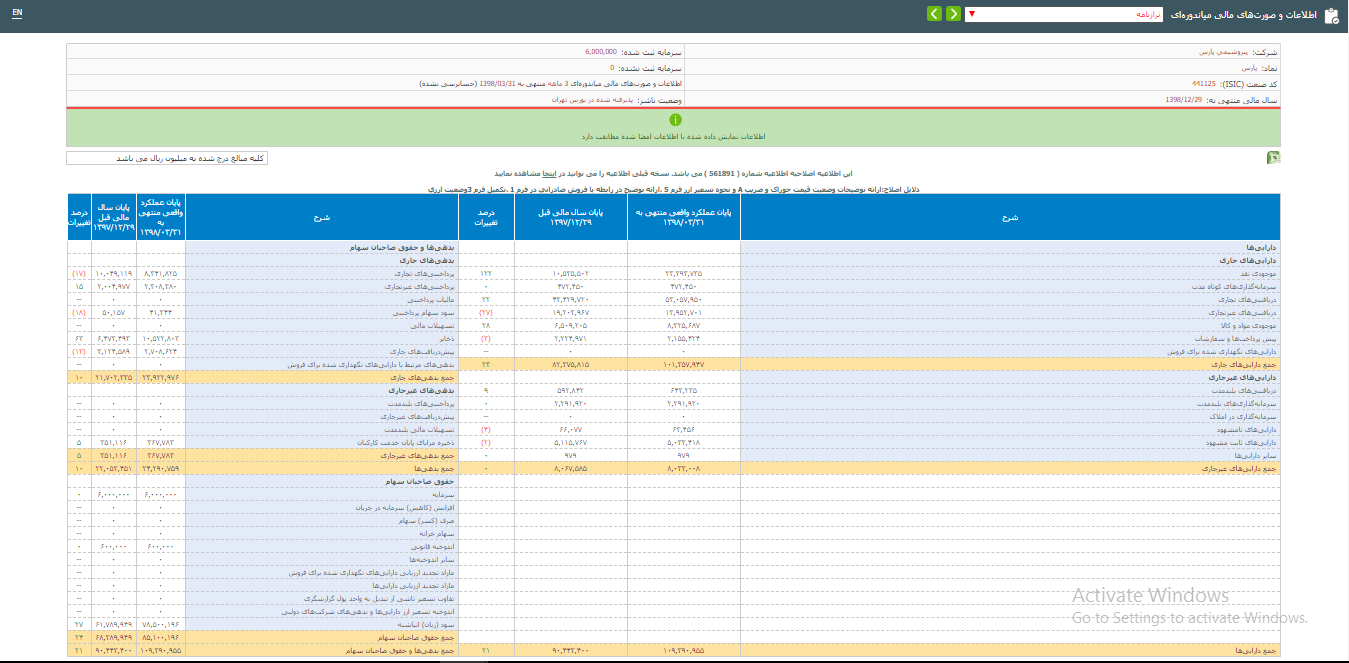1349x663 pixels.
Task: Click the سایر دارایی‌ها row label
Action: 1256,454
